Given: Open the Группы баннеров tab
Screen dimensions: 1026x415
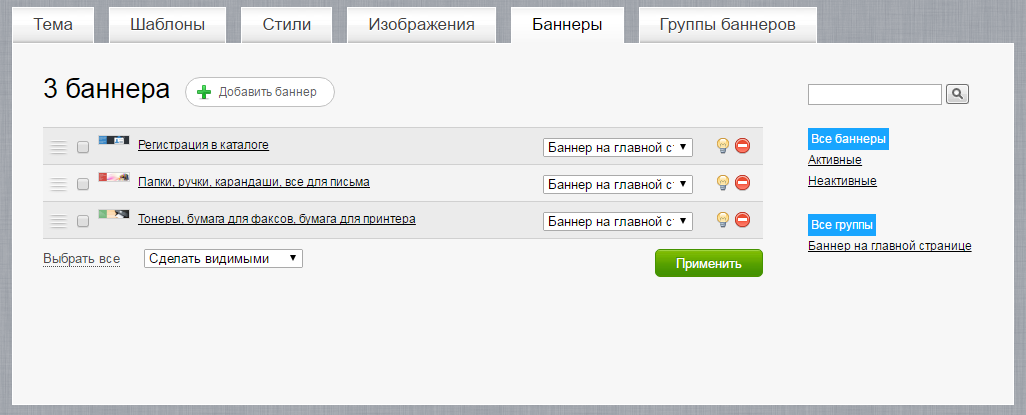Looking at the screenshot, I should [x=727, y=25].
